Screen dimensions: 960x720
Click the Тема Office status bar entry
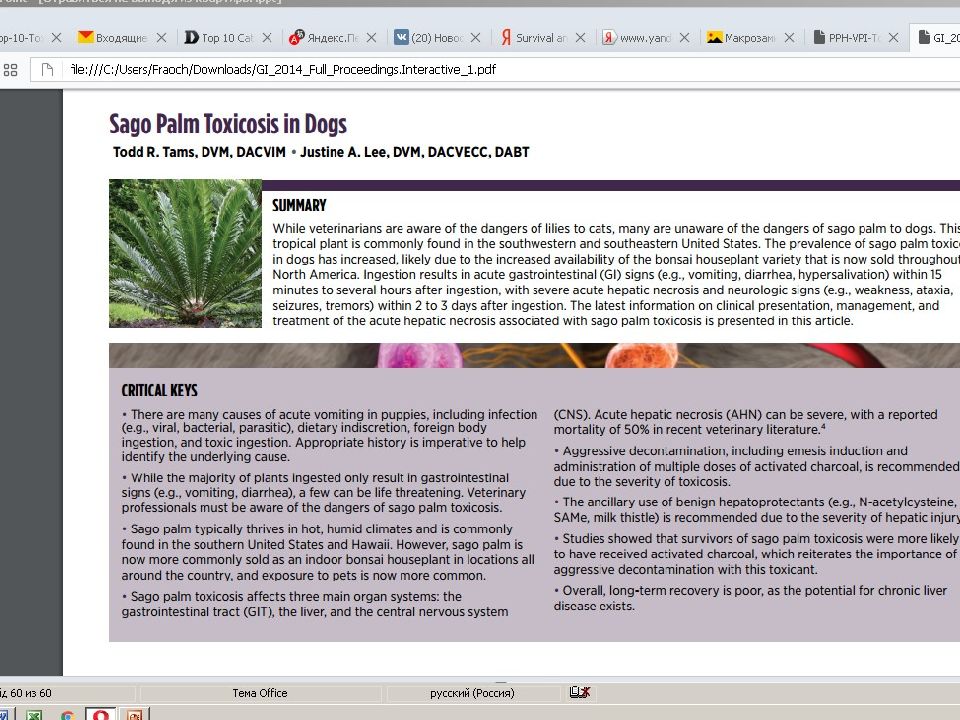[260, 693]
